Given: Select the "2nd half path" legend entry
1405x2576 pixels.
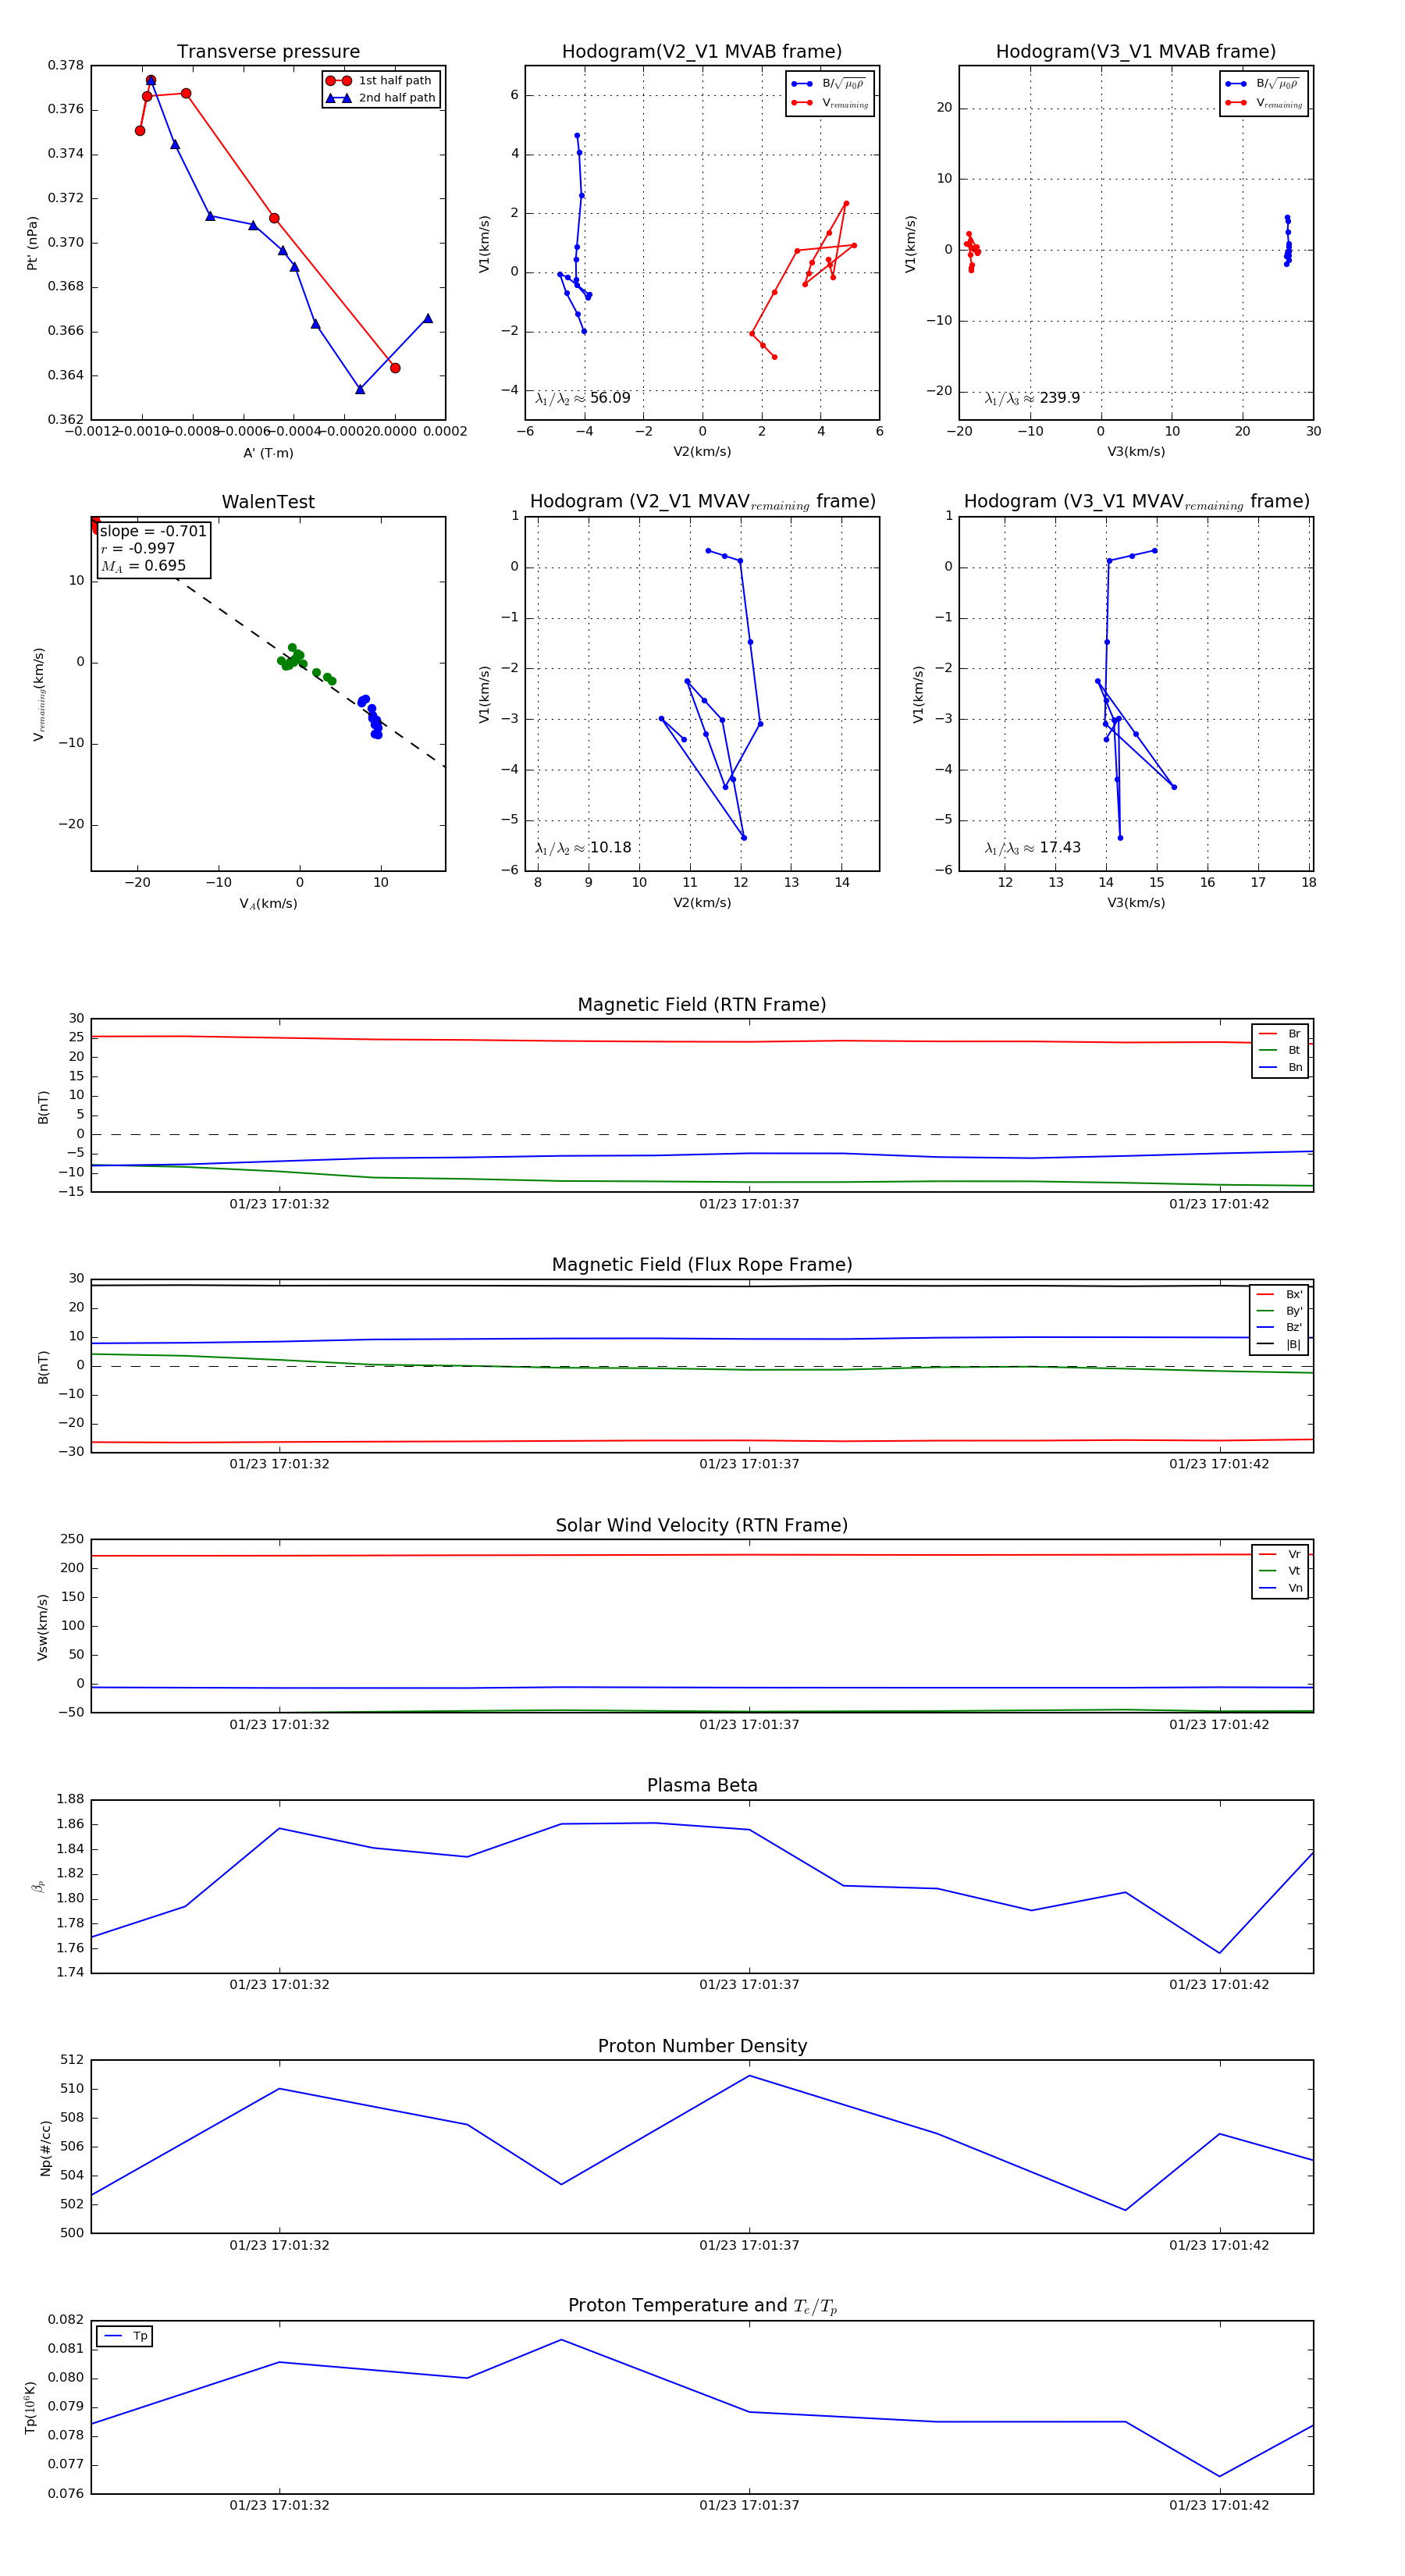Looking at the screenshot, I should (381, 98).
